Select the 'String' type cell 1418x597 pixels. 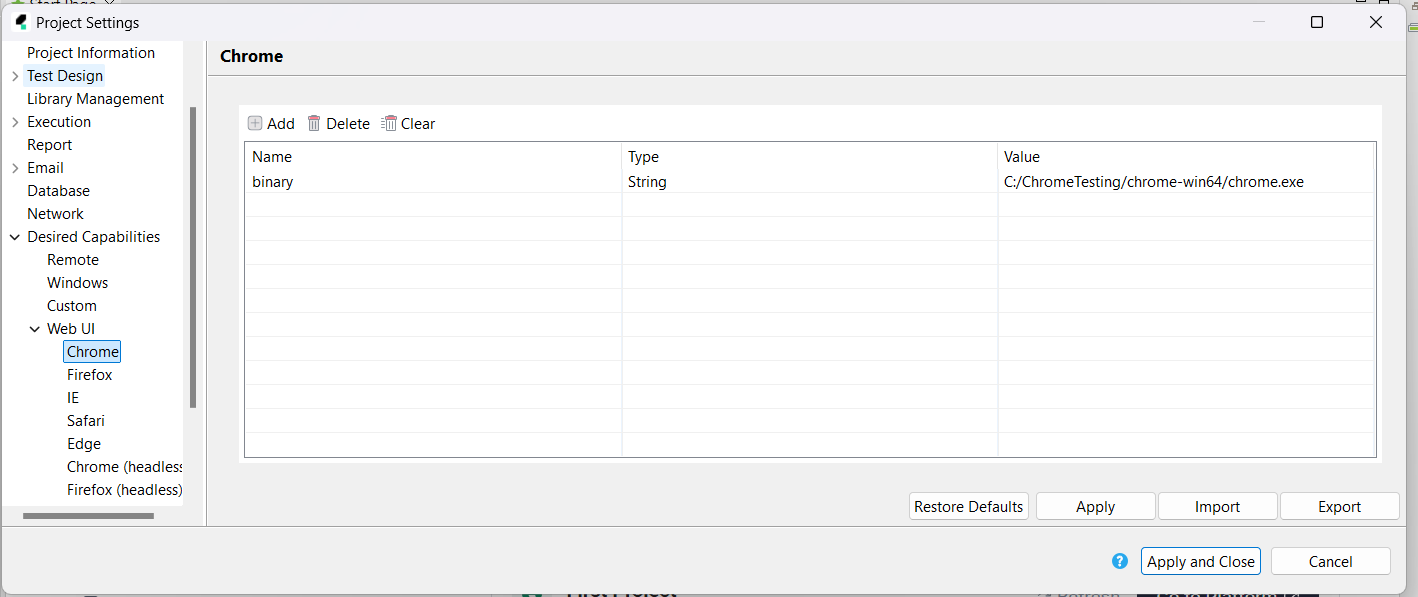(x=809, y=182)
